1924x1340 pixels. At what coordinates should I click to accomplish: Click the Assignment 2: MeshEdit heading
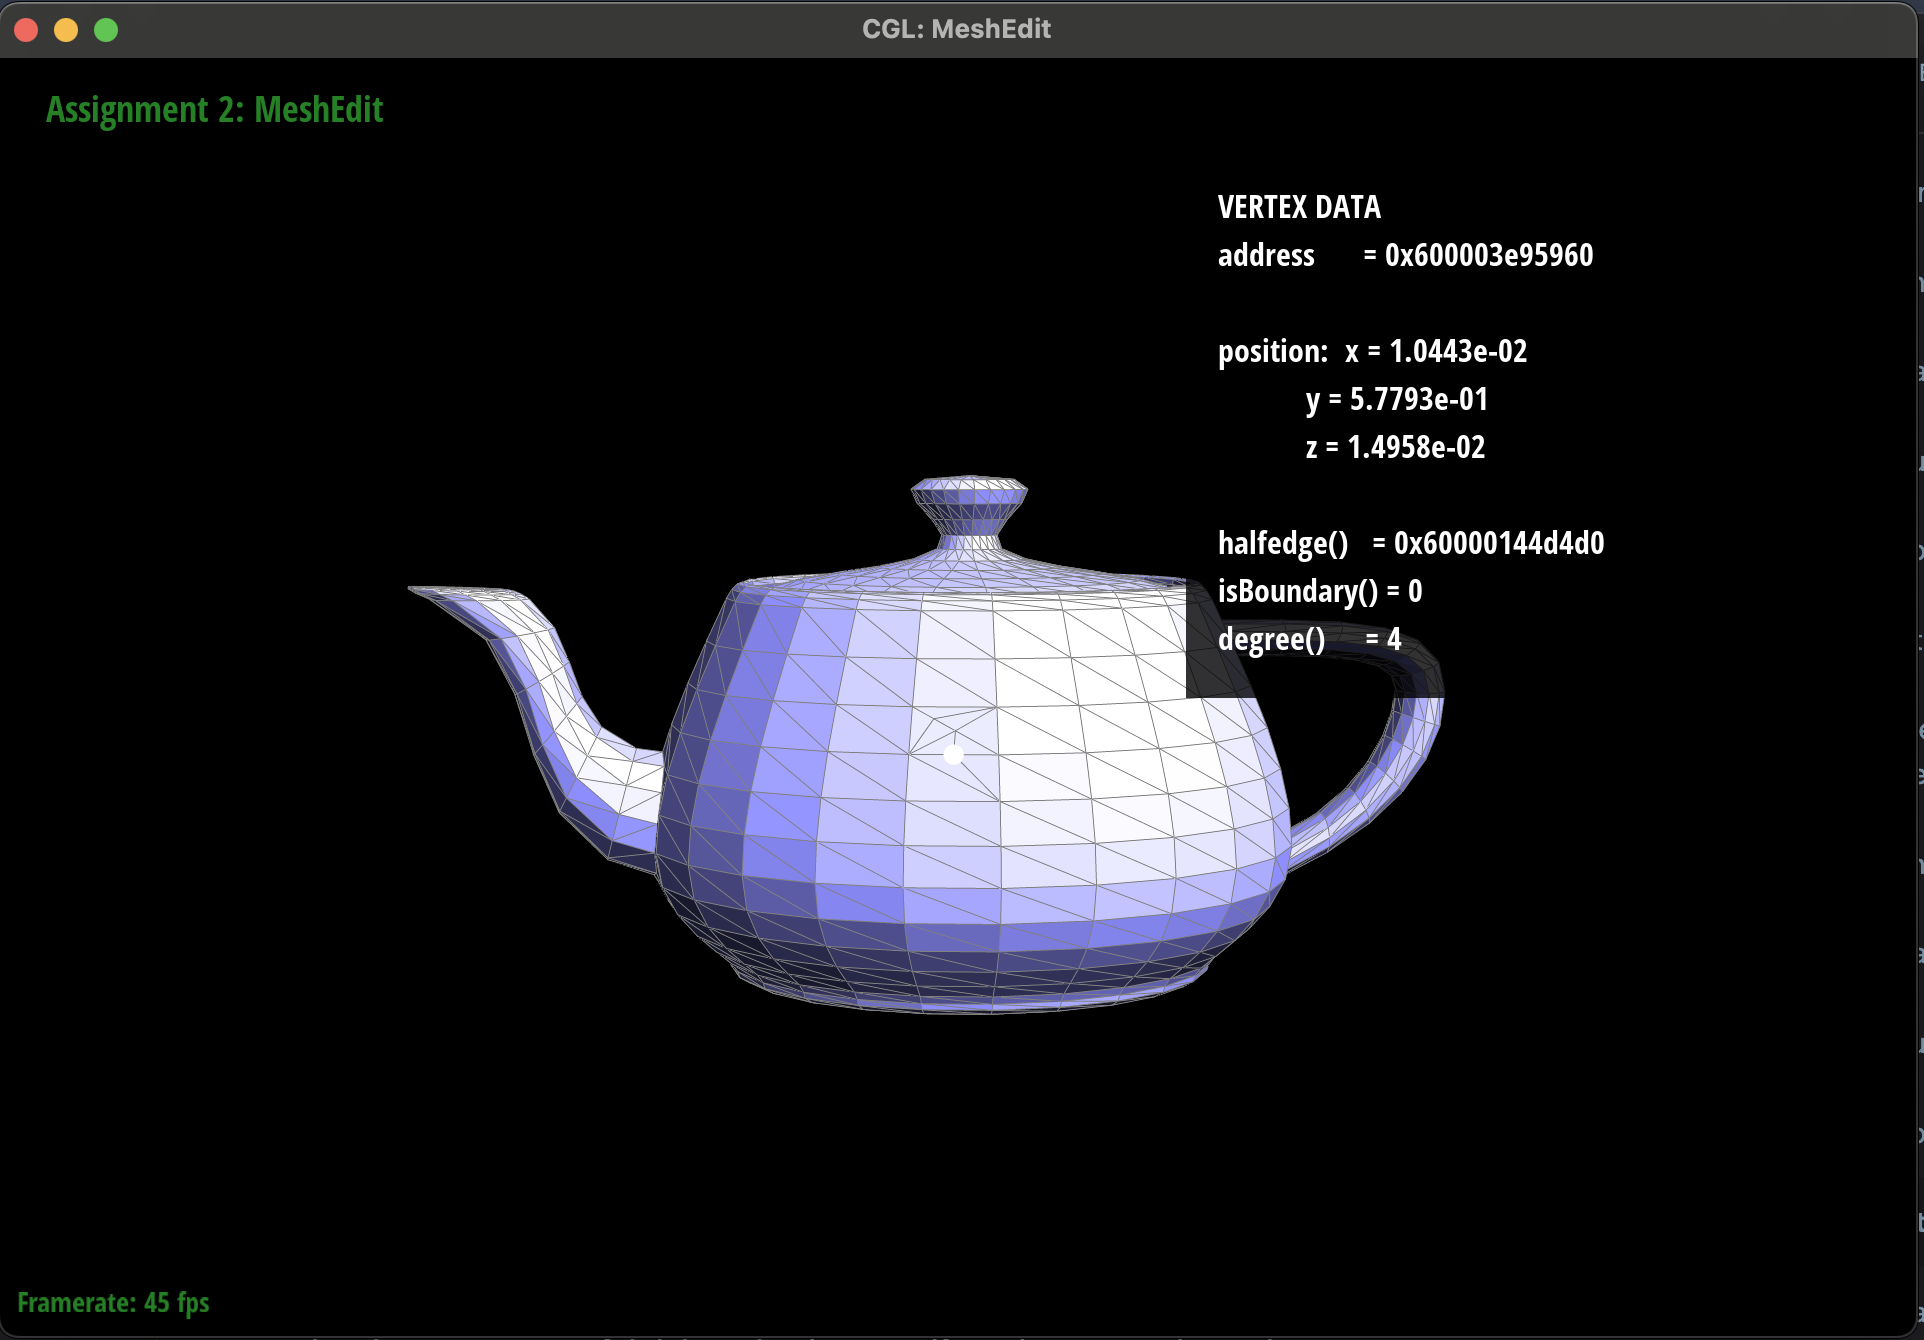[214, 109]
